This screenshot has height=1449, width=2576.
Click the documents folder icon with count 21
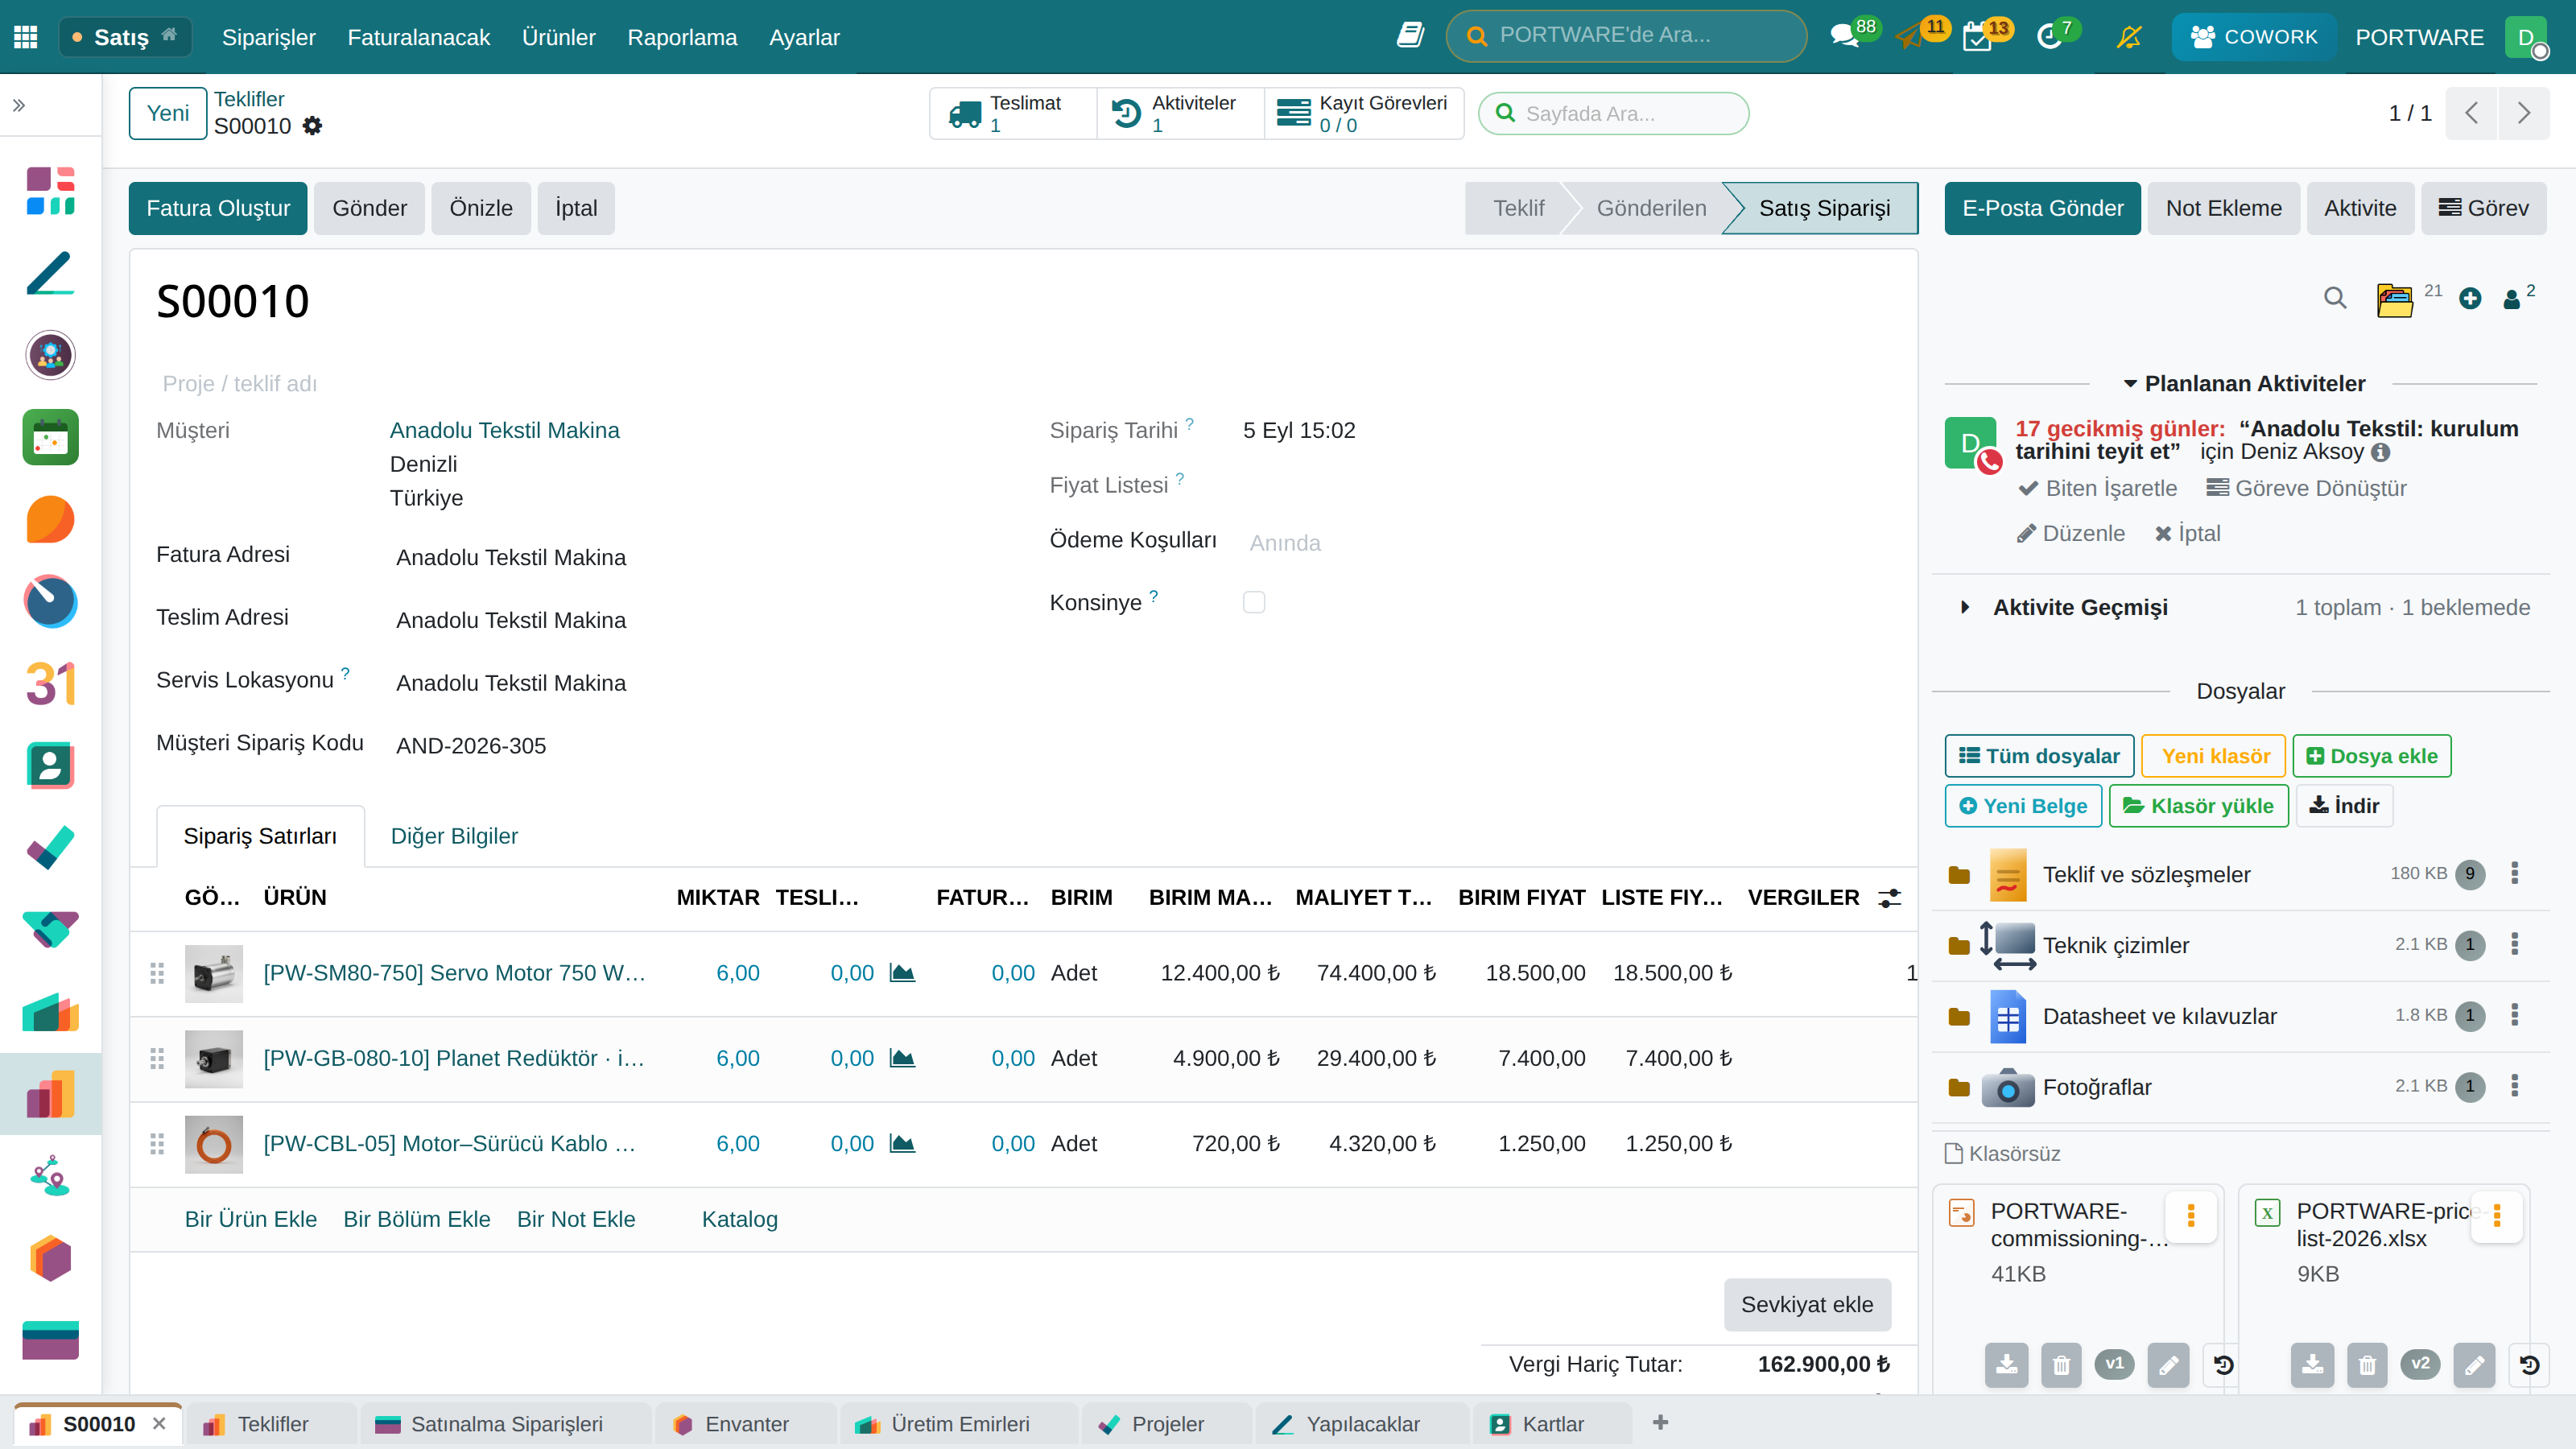(2394, 299)
